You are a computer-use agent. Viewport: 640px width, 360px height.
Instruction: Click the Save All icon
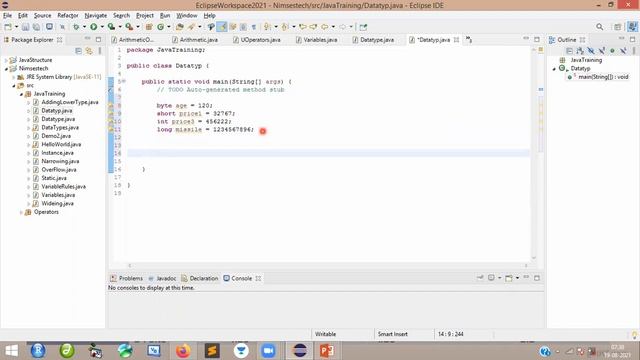pos(36,27)
